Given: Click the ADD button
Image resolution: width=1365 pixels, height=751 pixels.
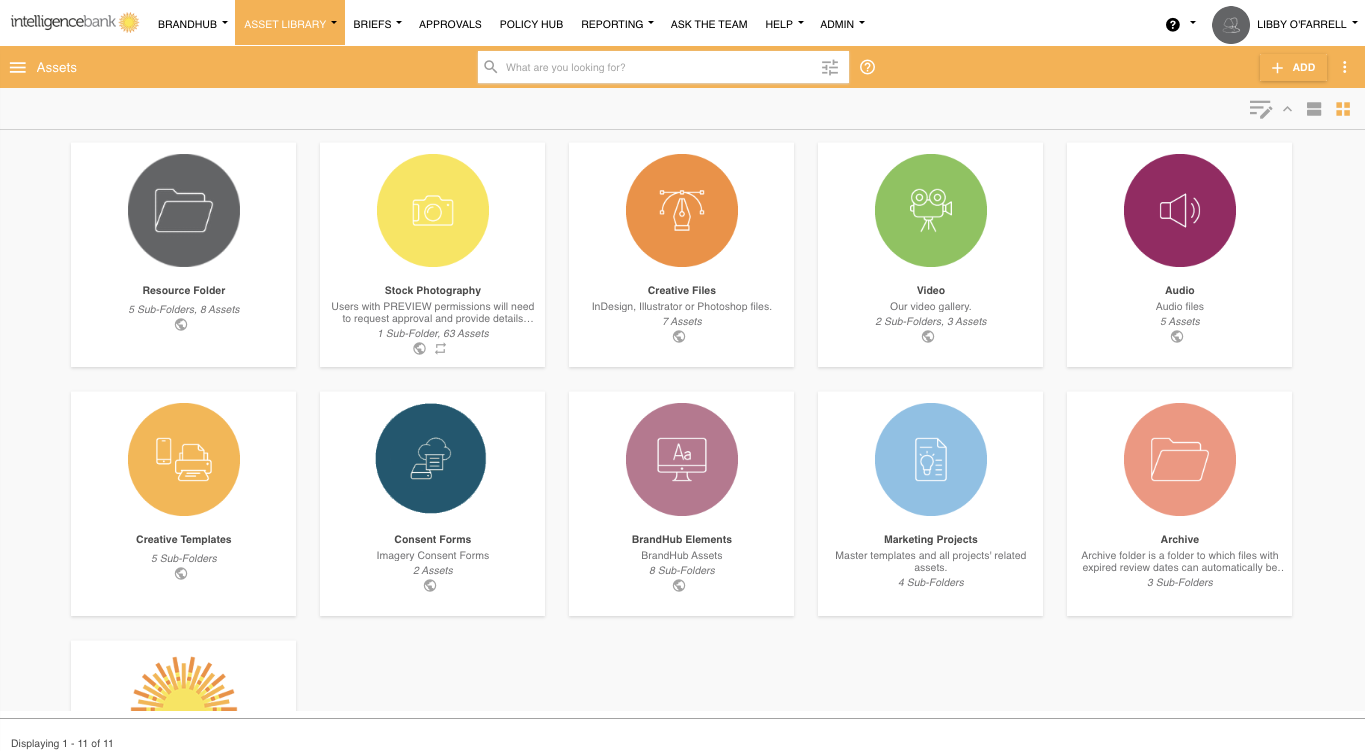Looking at the screenshot, I should [x=1293, y=67].
